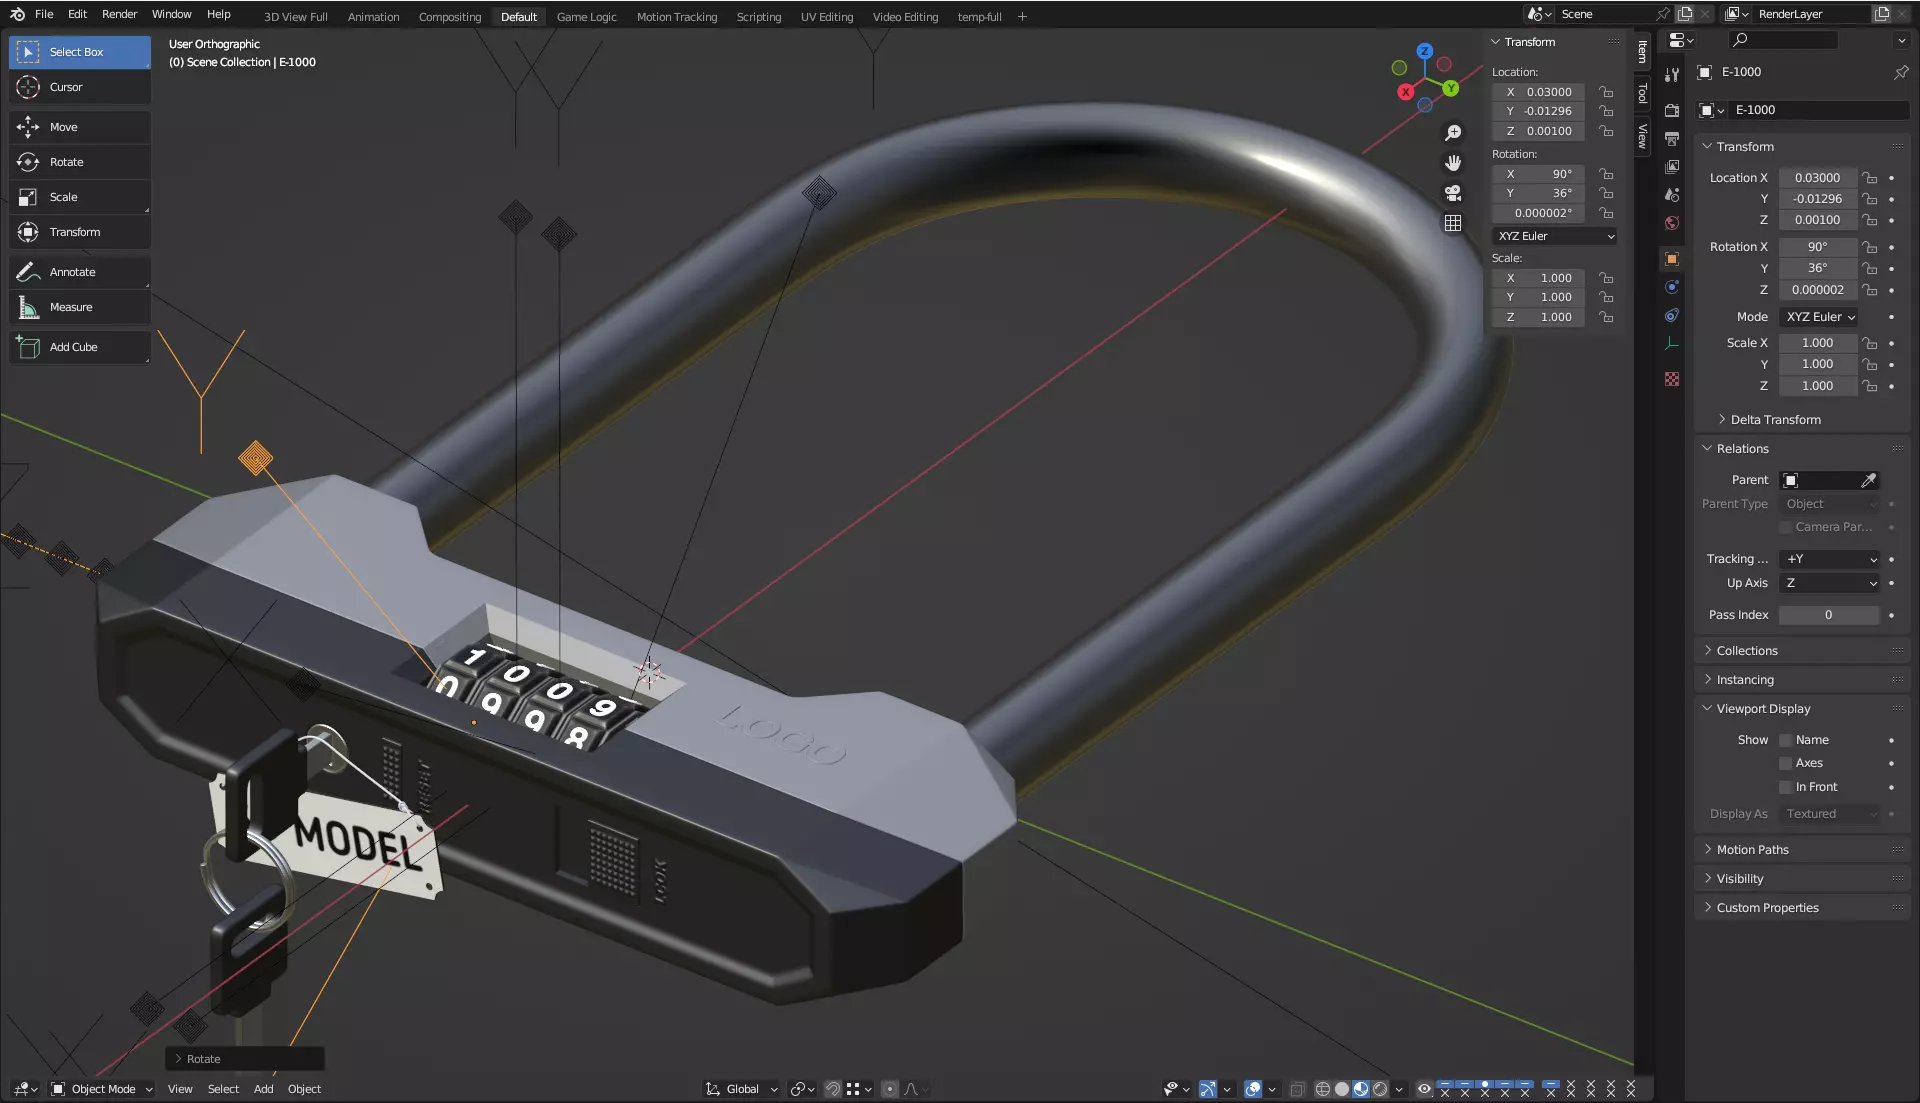Activate the Move tool
The width and height of the screenshot is (1920, 1103).
(x=80, y=127)
